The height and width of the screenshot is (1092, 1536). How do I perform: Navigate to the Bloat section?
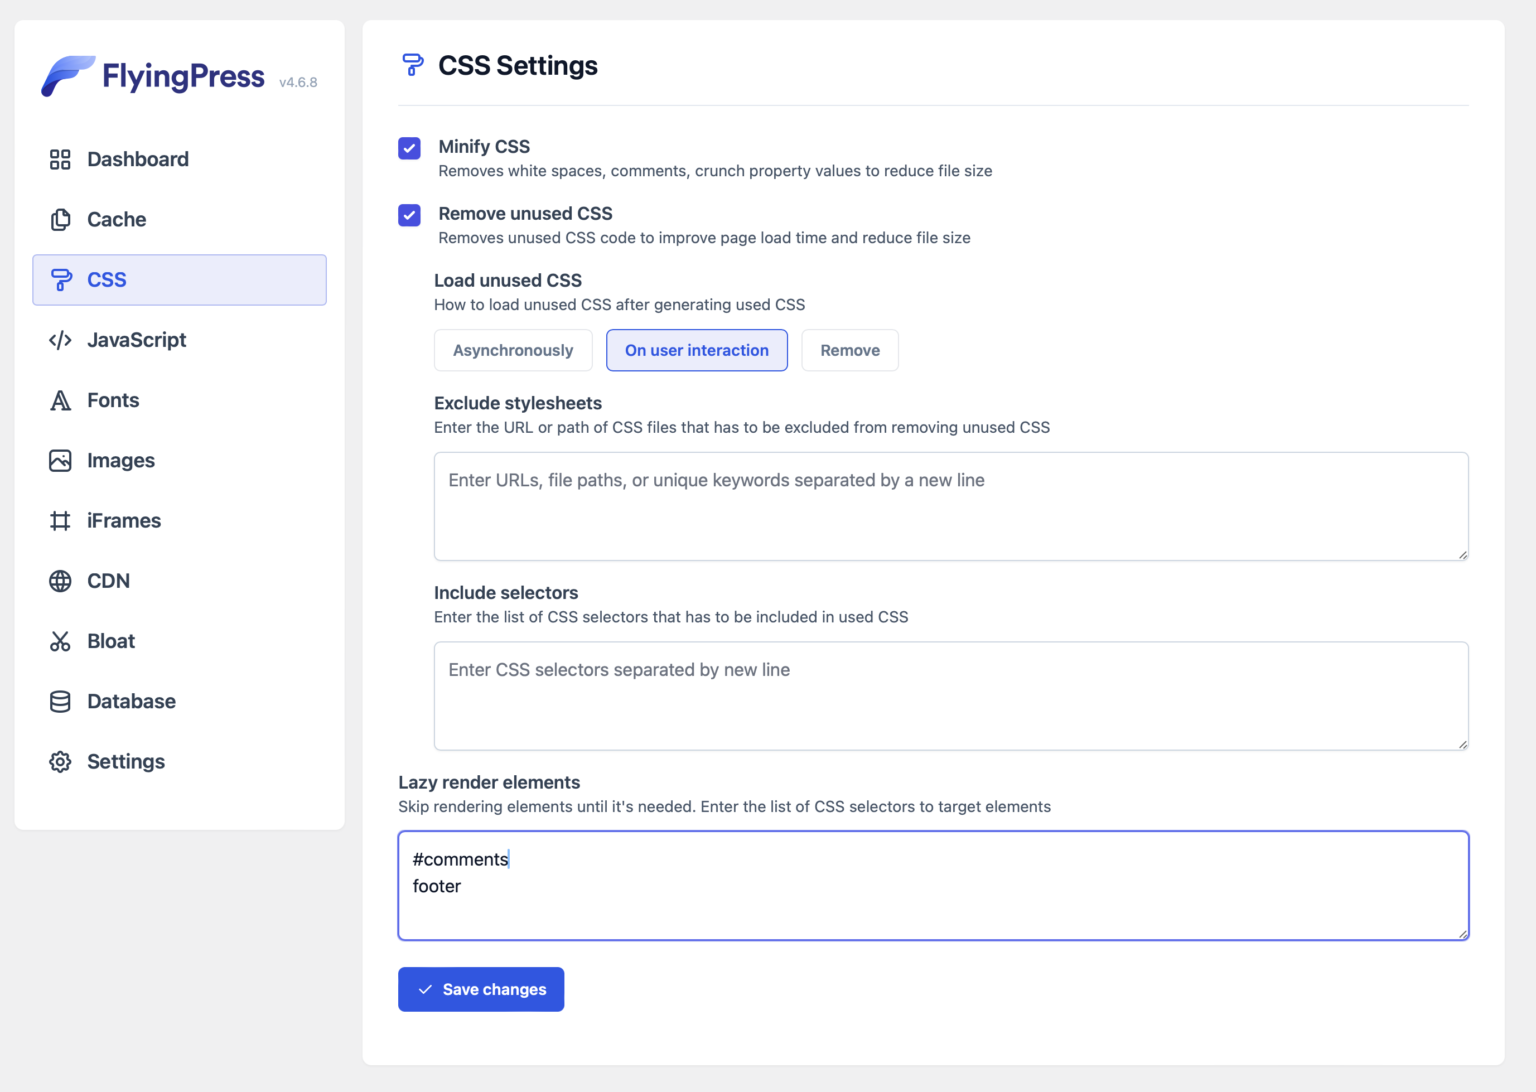coord(110,641)
